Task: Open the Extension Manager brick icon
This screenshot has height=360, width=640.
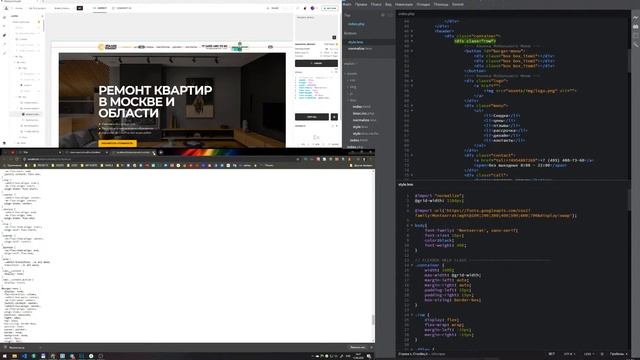Action: pos(636,27)
